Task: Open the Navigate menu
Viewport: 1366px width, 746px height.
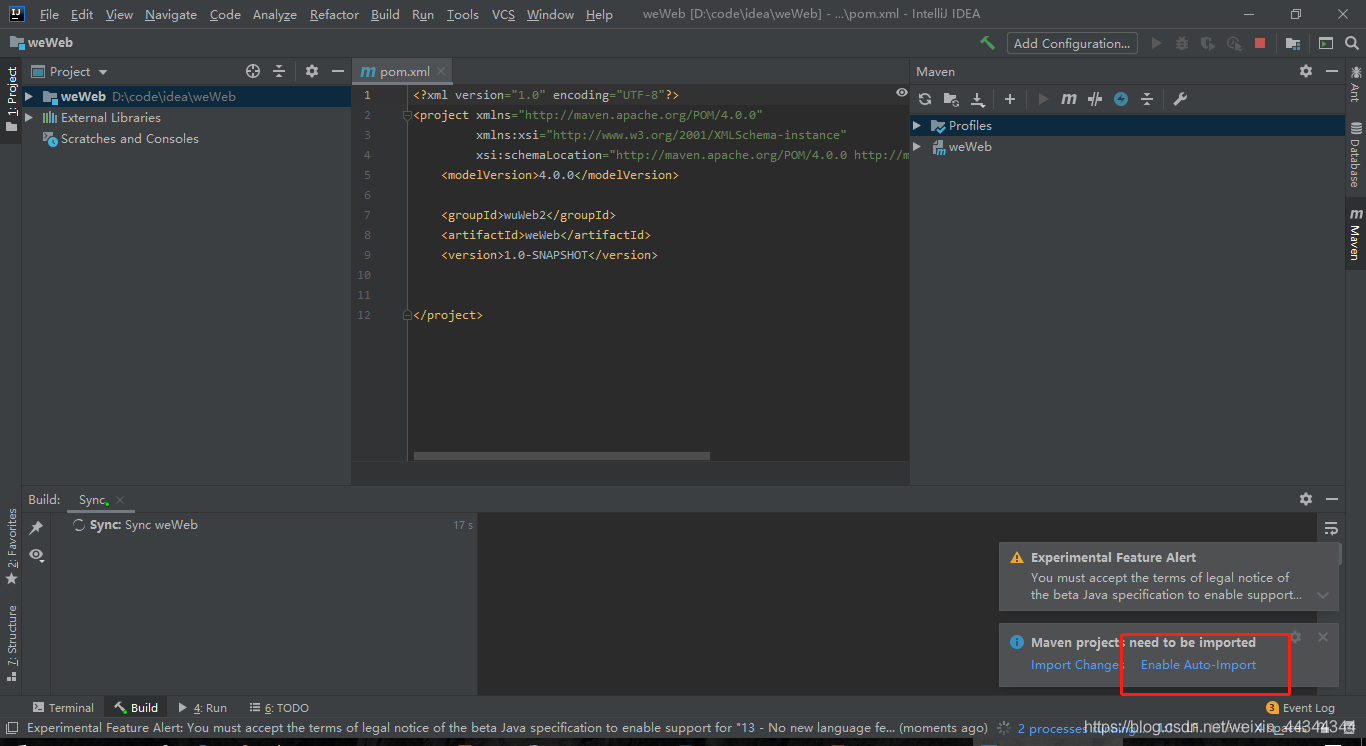Action: coord(171,15)
